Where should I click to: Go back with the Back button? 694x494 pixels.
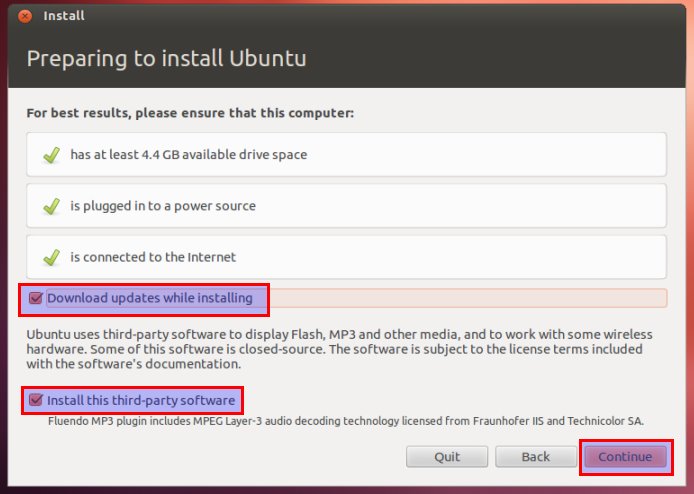point(535,456)
